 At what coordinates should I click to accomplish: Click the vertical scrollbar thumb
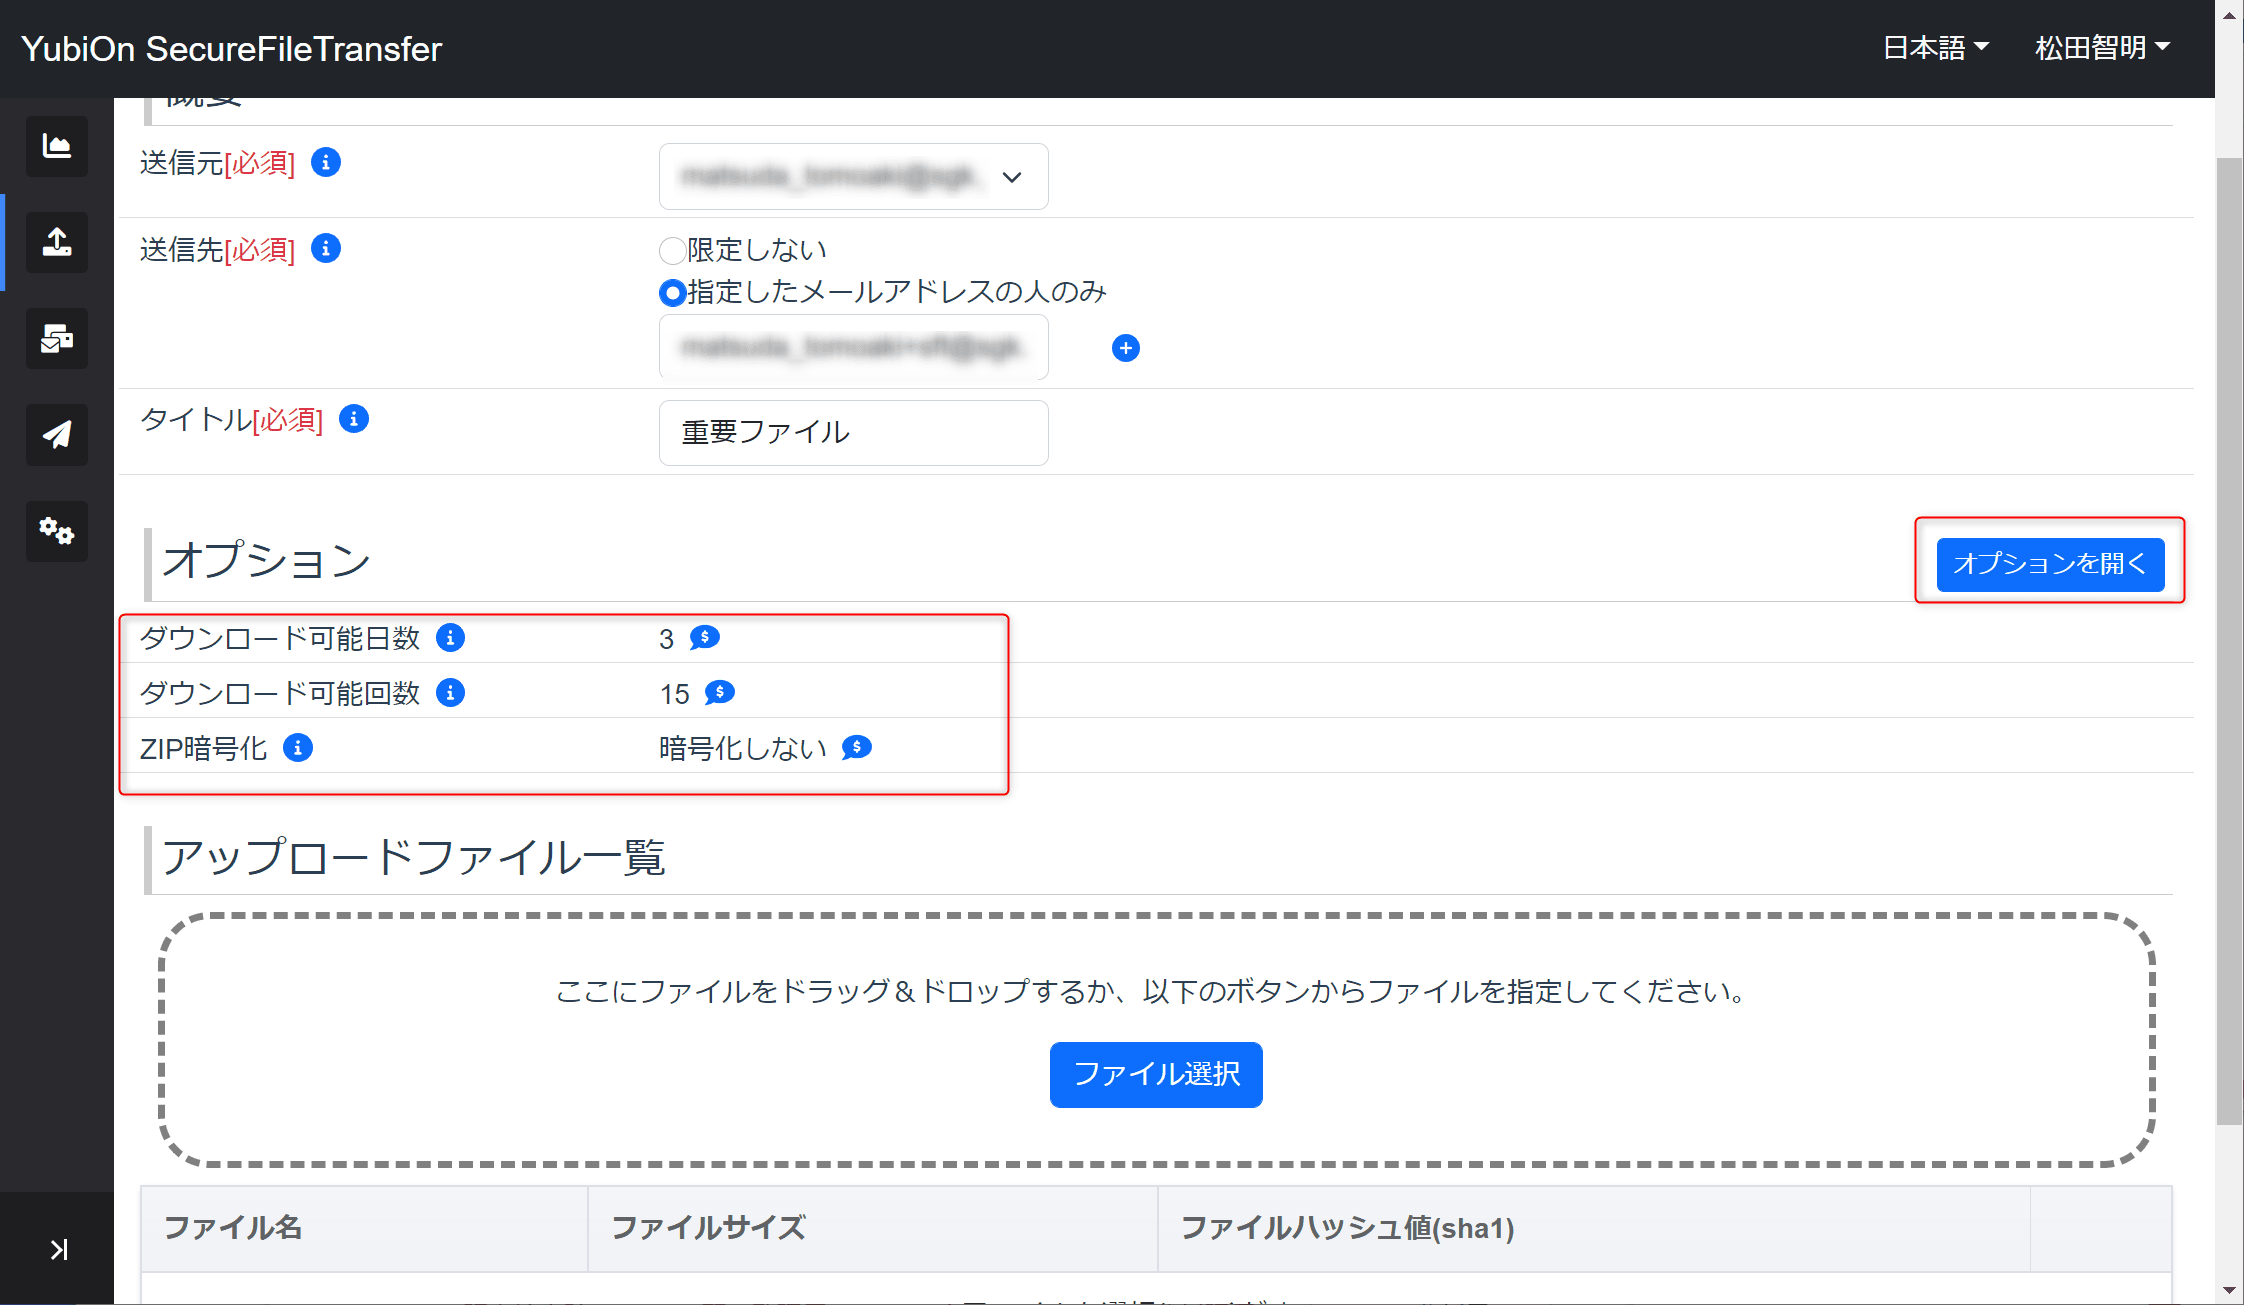2229,640
